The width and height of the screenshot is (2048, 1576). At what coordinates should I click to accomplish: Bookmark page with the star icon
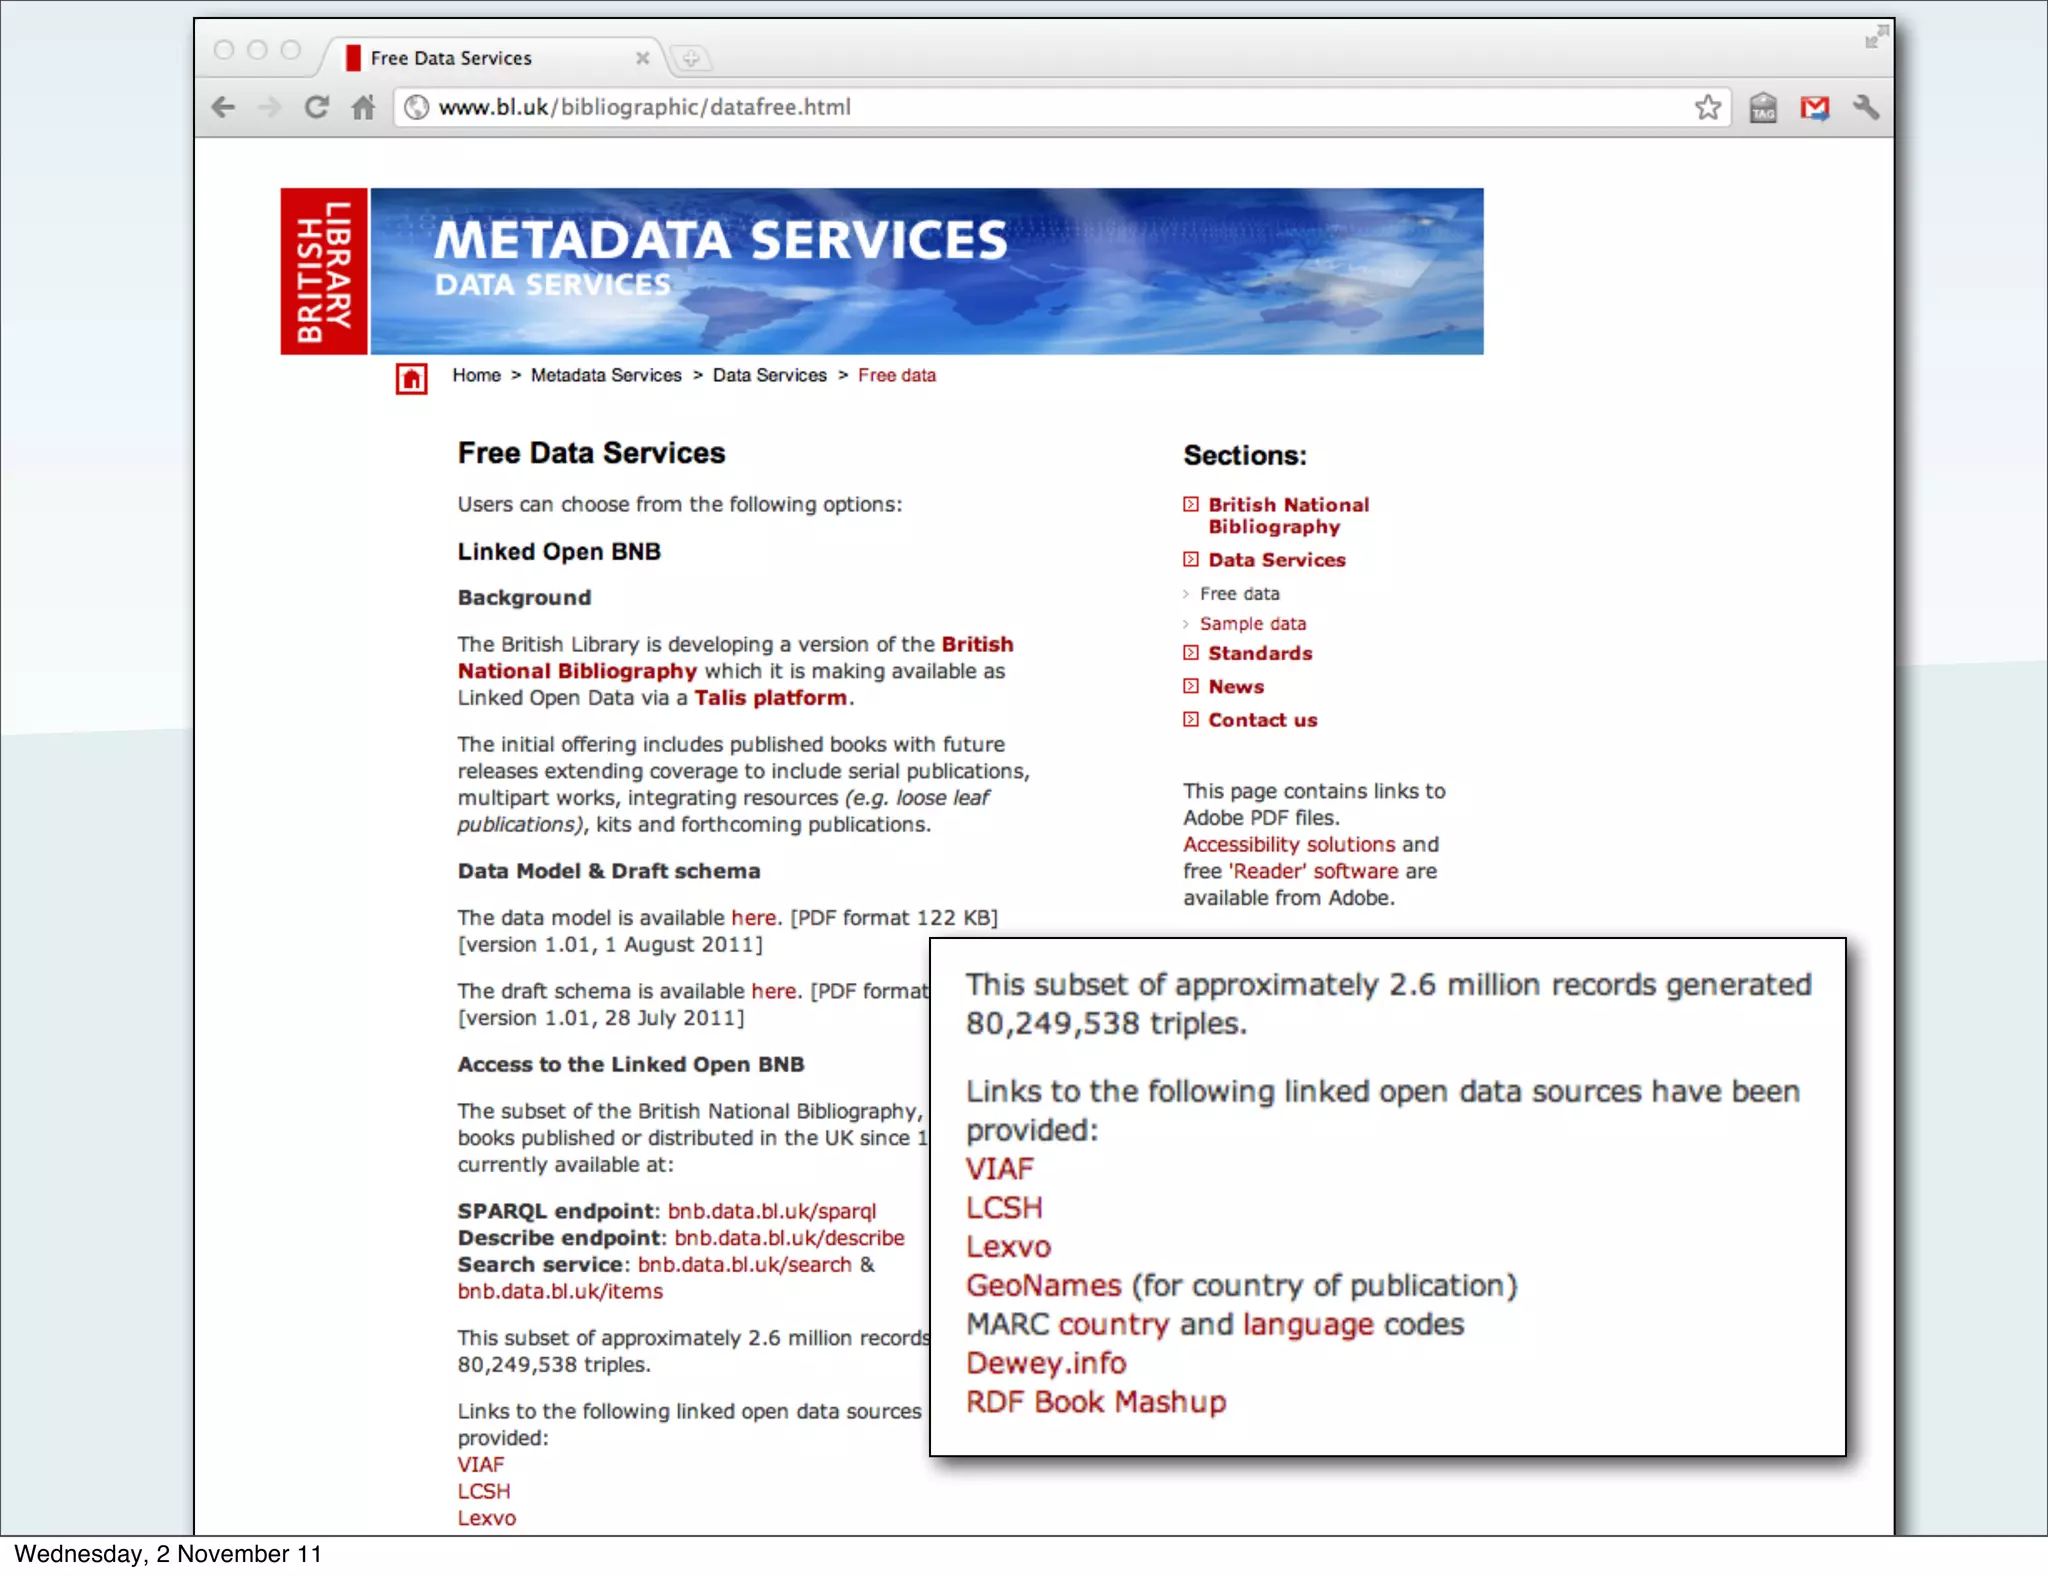click(1707, 107)
